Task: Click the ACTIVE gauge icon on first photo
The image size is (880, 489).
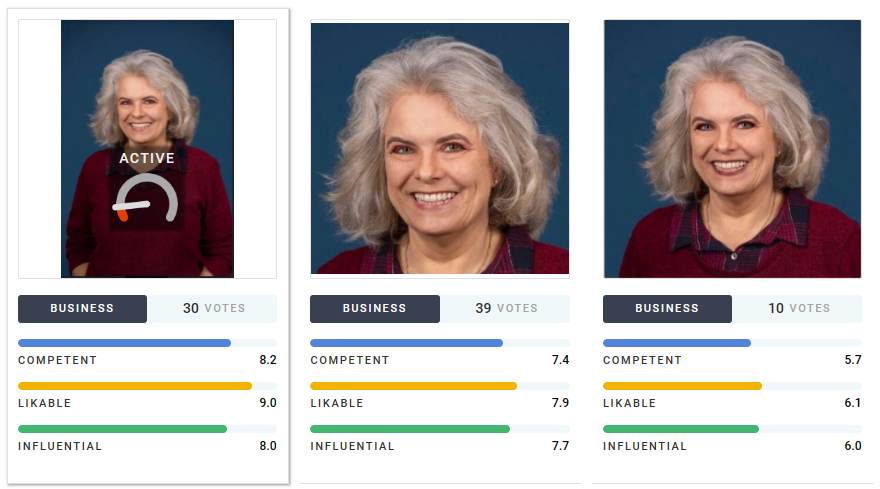Action: [146, 199]
